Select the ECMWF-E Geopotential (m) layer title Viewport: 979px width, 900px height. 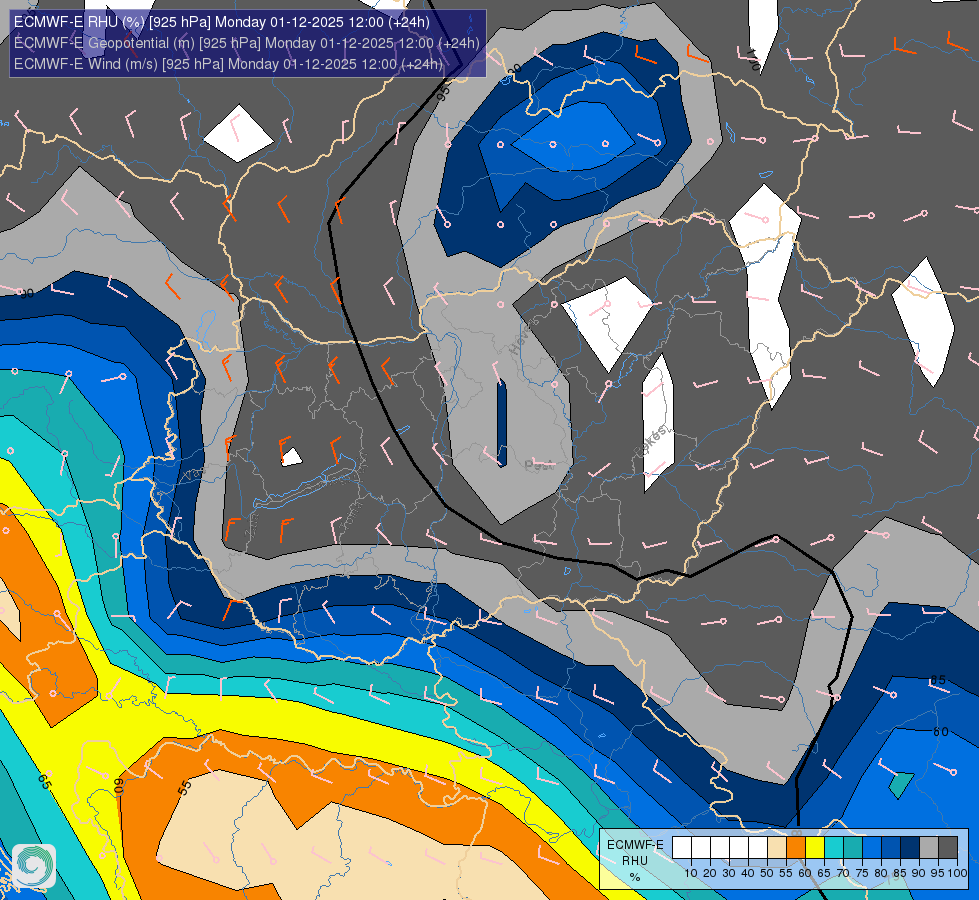pos(247,42)
